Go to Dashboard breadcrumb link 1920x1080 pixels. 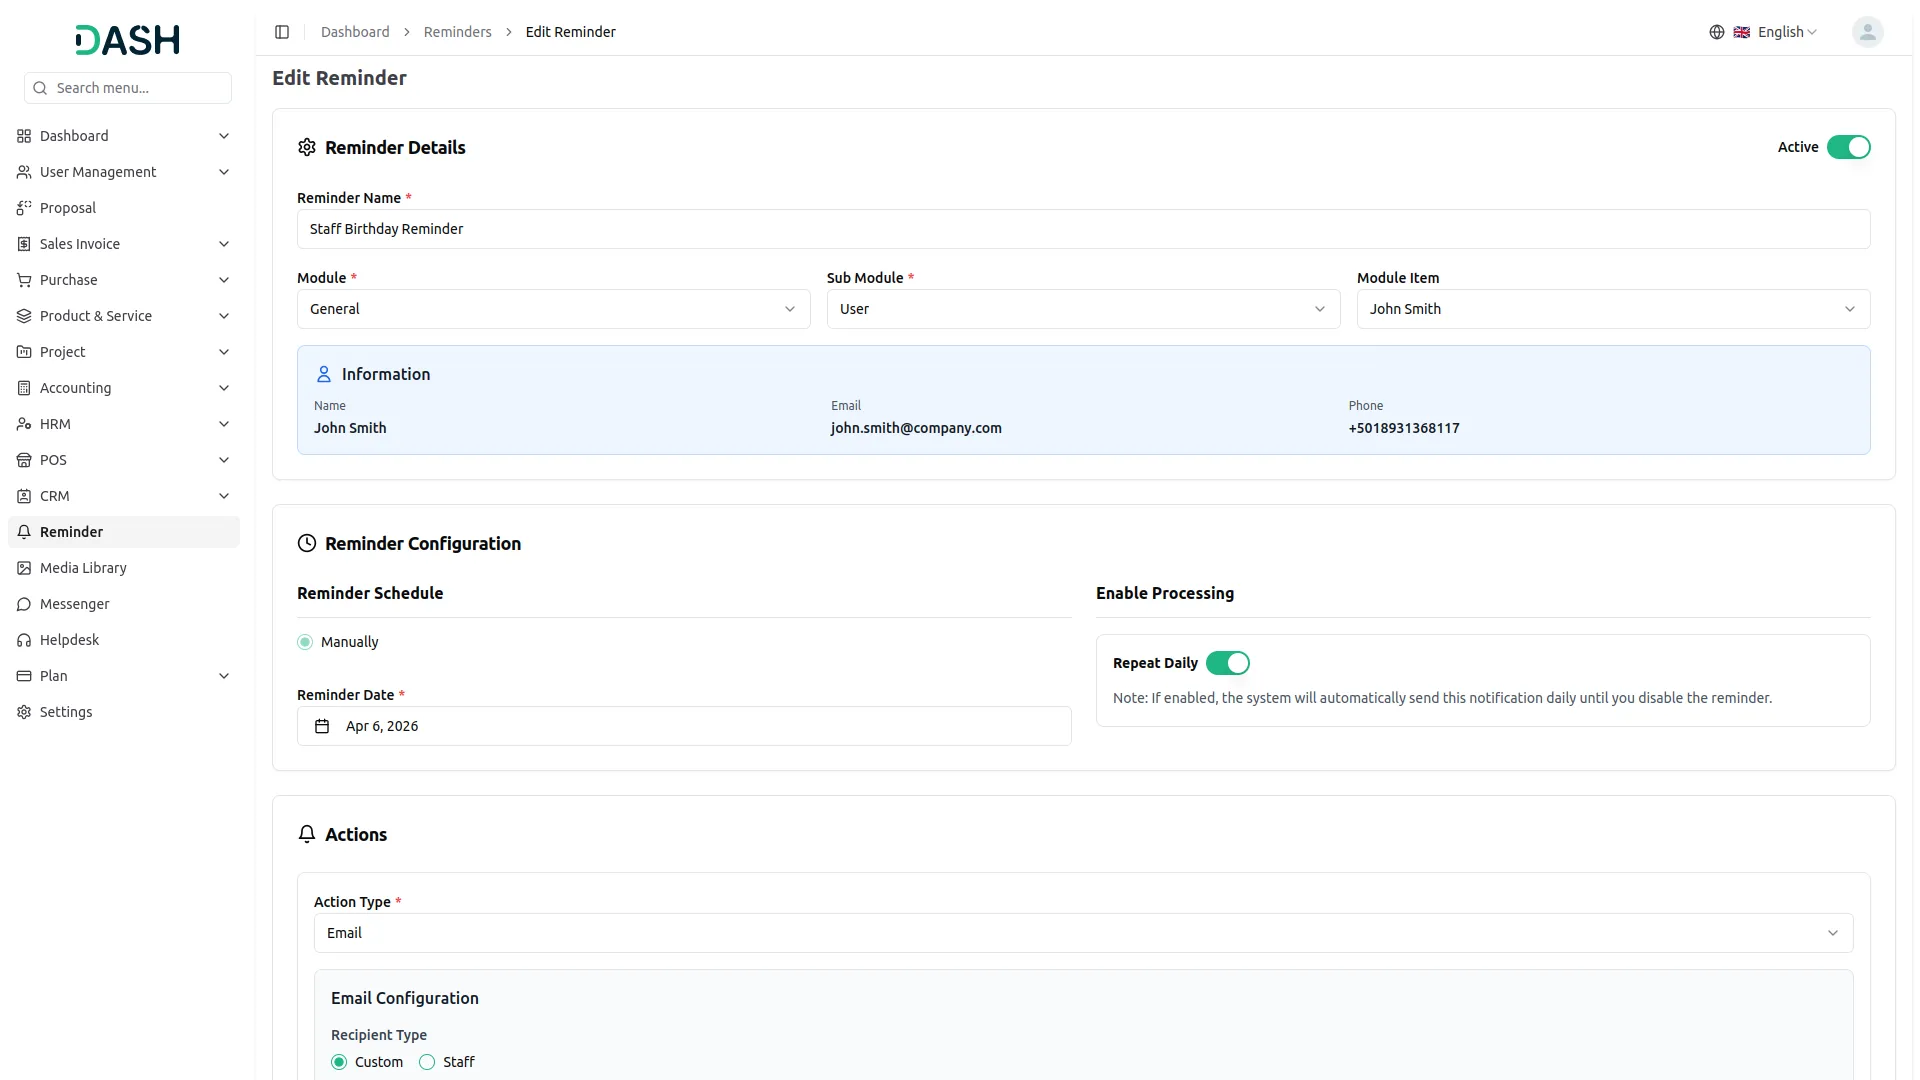click(355, 32)
